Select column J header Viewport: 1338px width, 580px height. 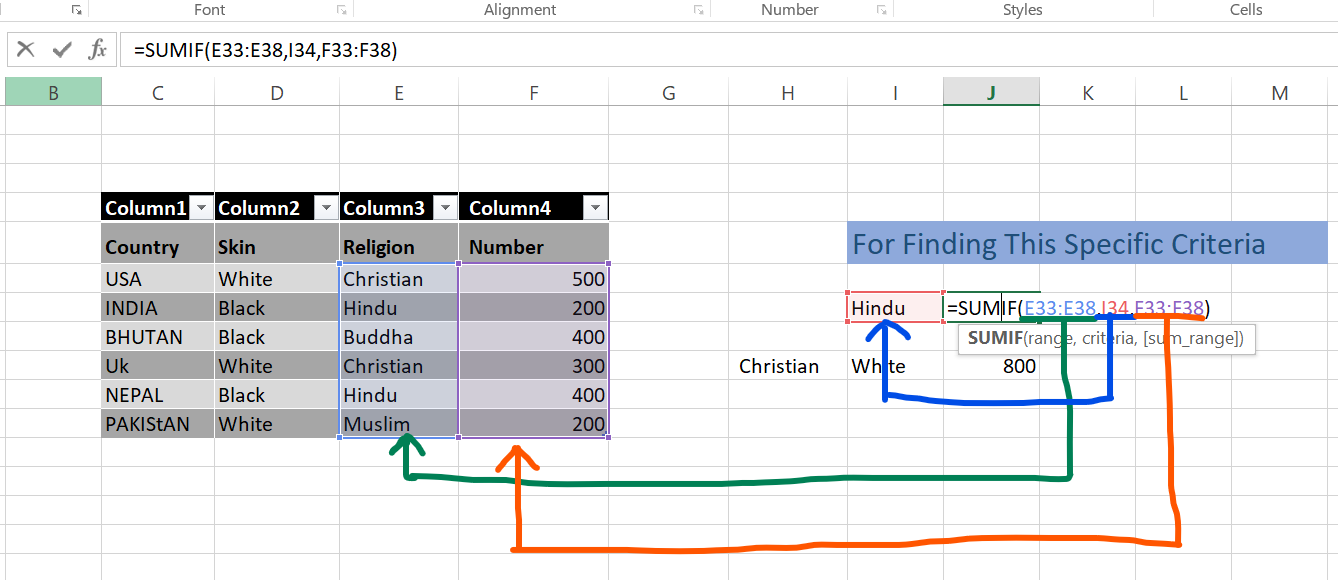(x=991, y=91)
